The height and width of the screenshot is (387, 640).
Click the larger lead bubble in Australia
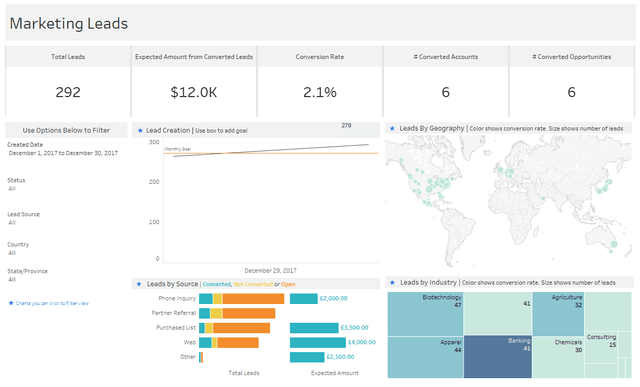[614, 244]
